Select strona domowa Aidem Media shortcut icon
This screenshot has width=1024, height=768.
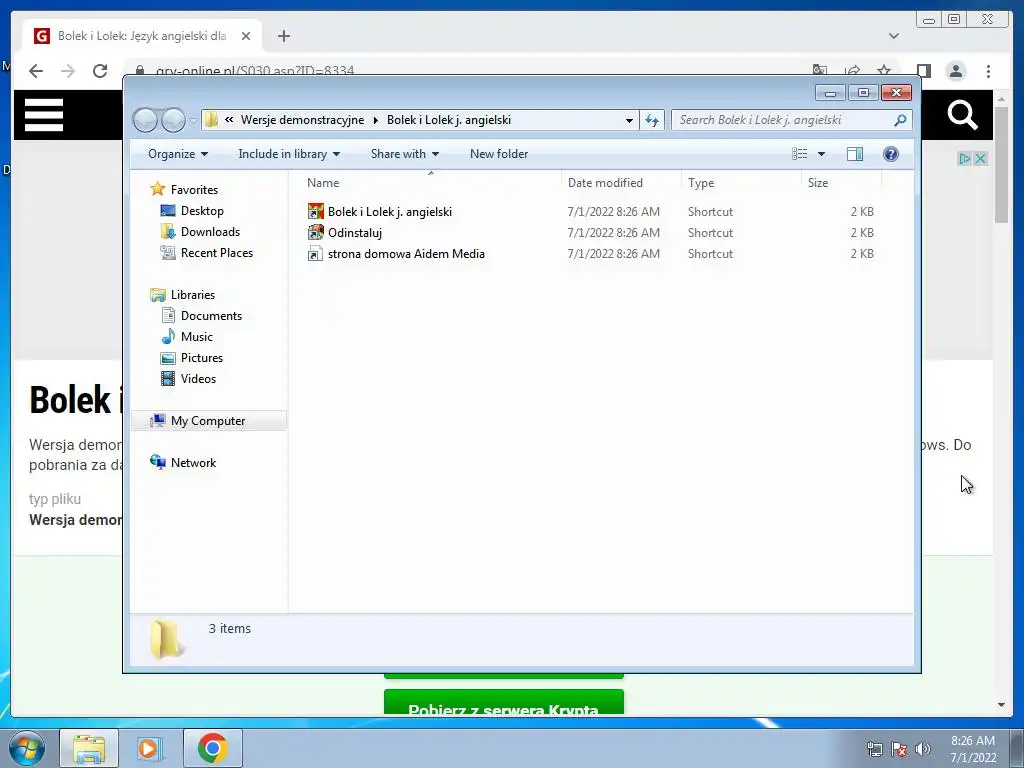(x=315, y=254)
